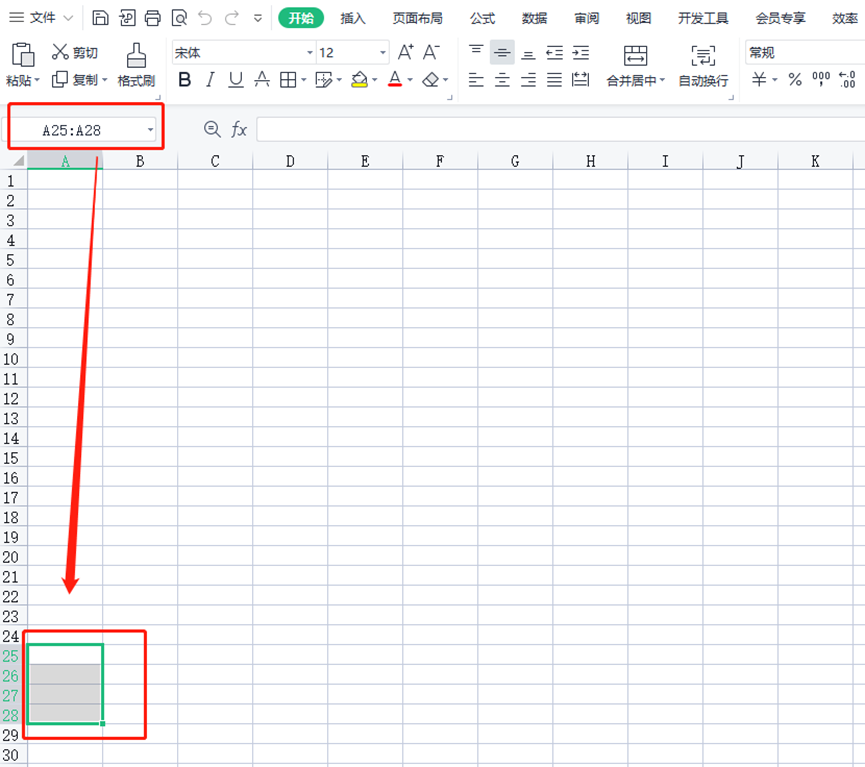Screen dimensions: 865x767
Task: Select column D header
Action: click(290, 161)
